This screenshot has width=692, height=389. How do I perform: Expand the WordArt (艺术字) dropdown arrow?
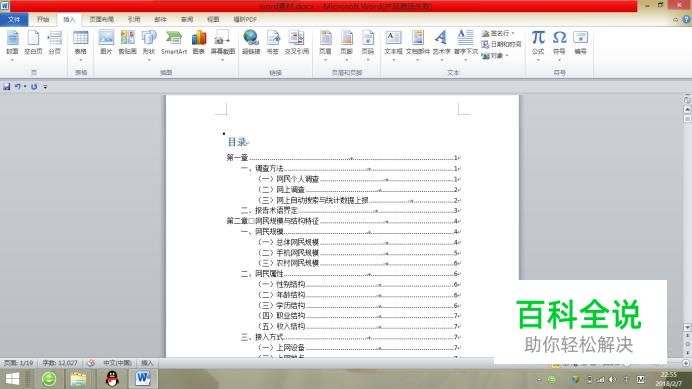441,60
